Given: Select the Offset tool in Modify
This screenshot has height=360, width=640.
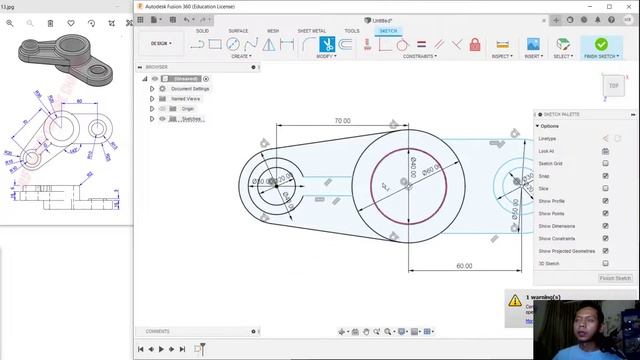Looking at the screenshot, I should point(345,44).
